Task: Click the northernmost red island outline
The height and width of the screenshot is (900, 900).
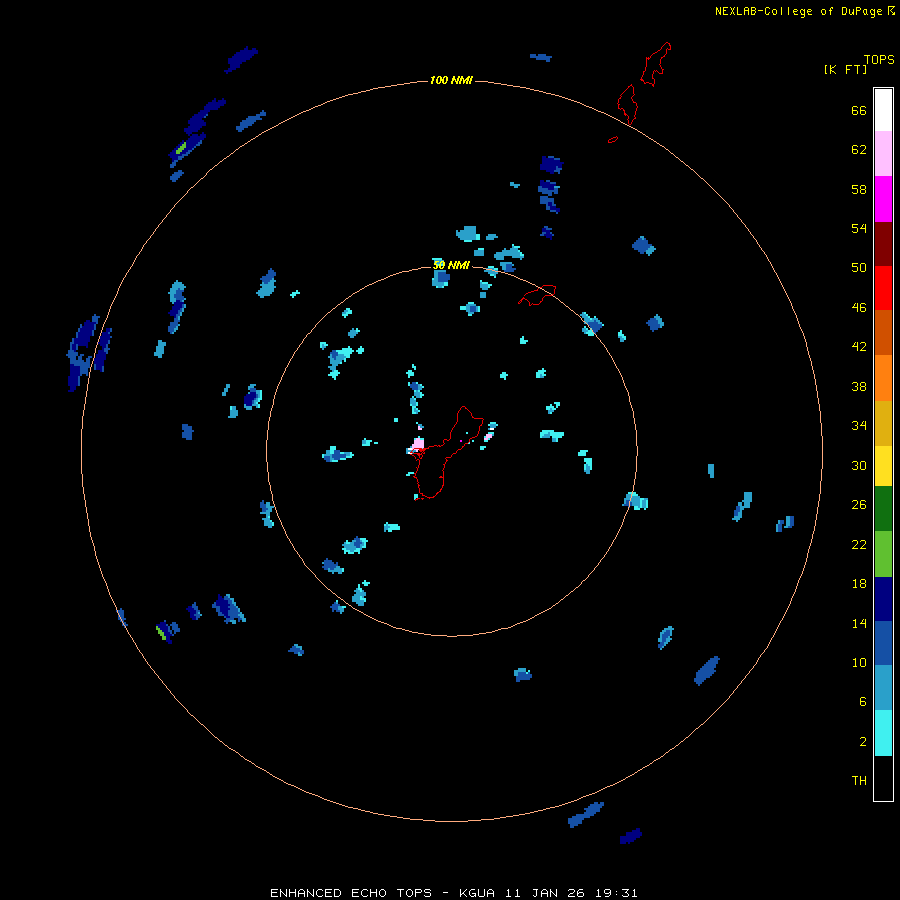Action: pyautogui.click(x=656, y=64)
